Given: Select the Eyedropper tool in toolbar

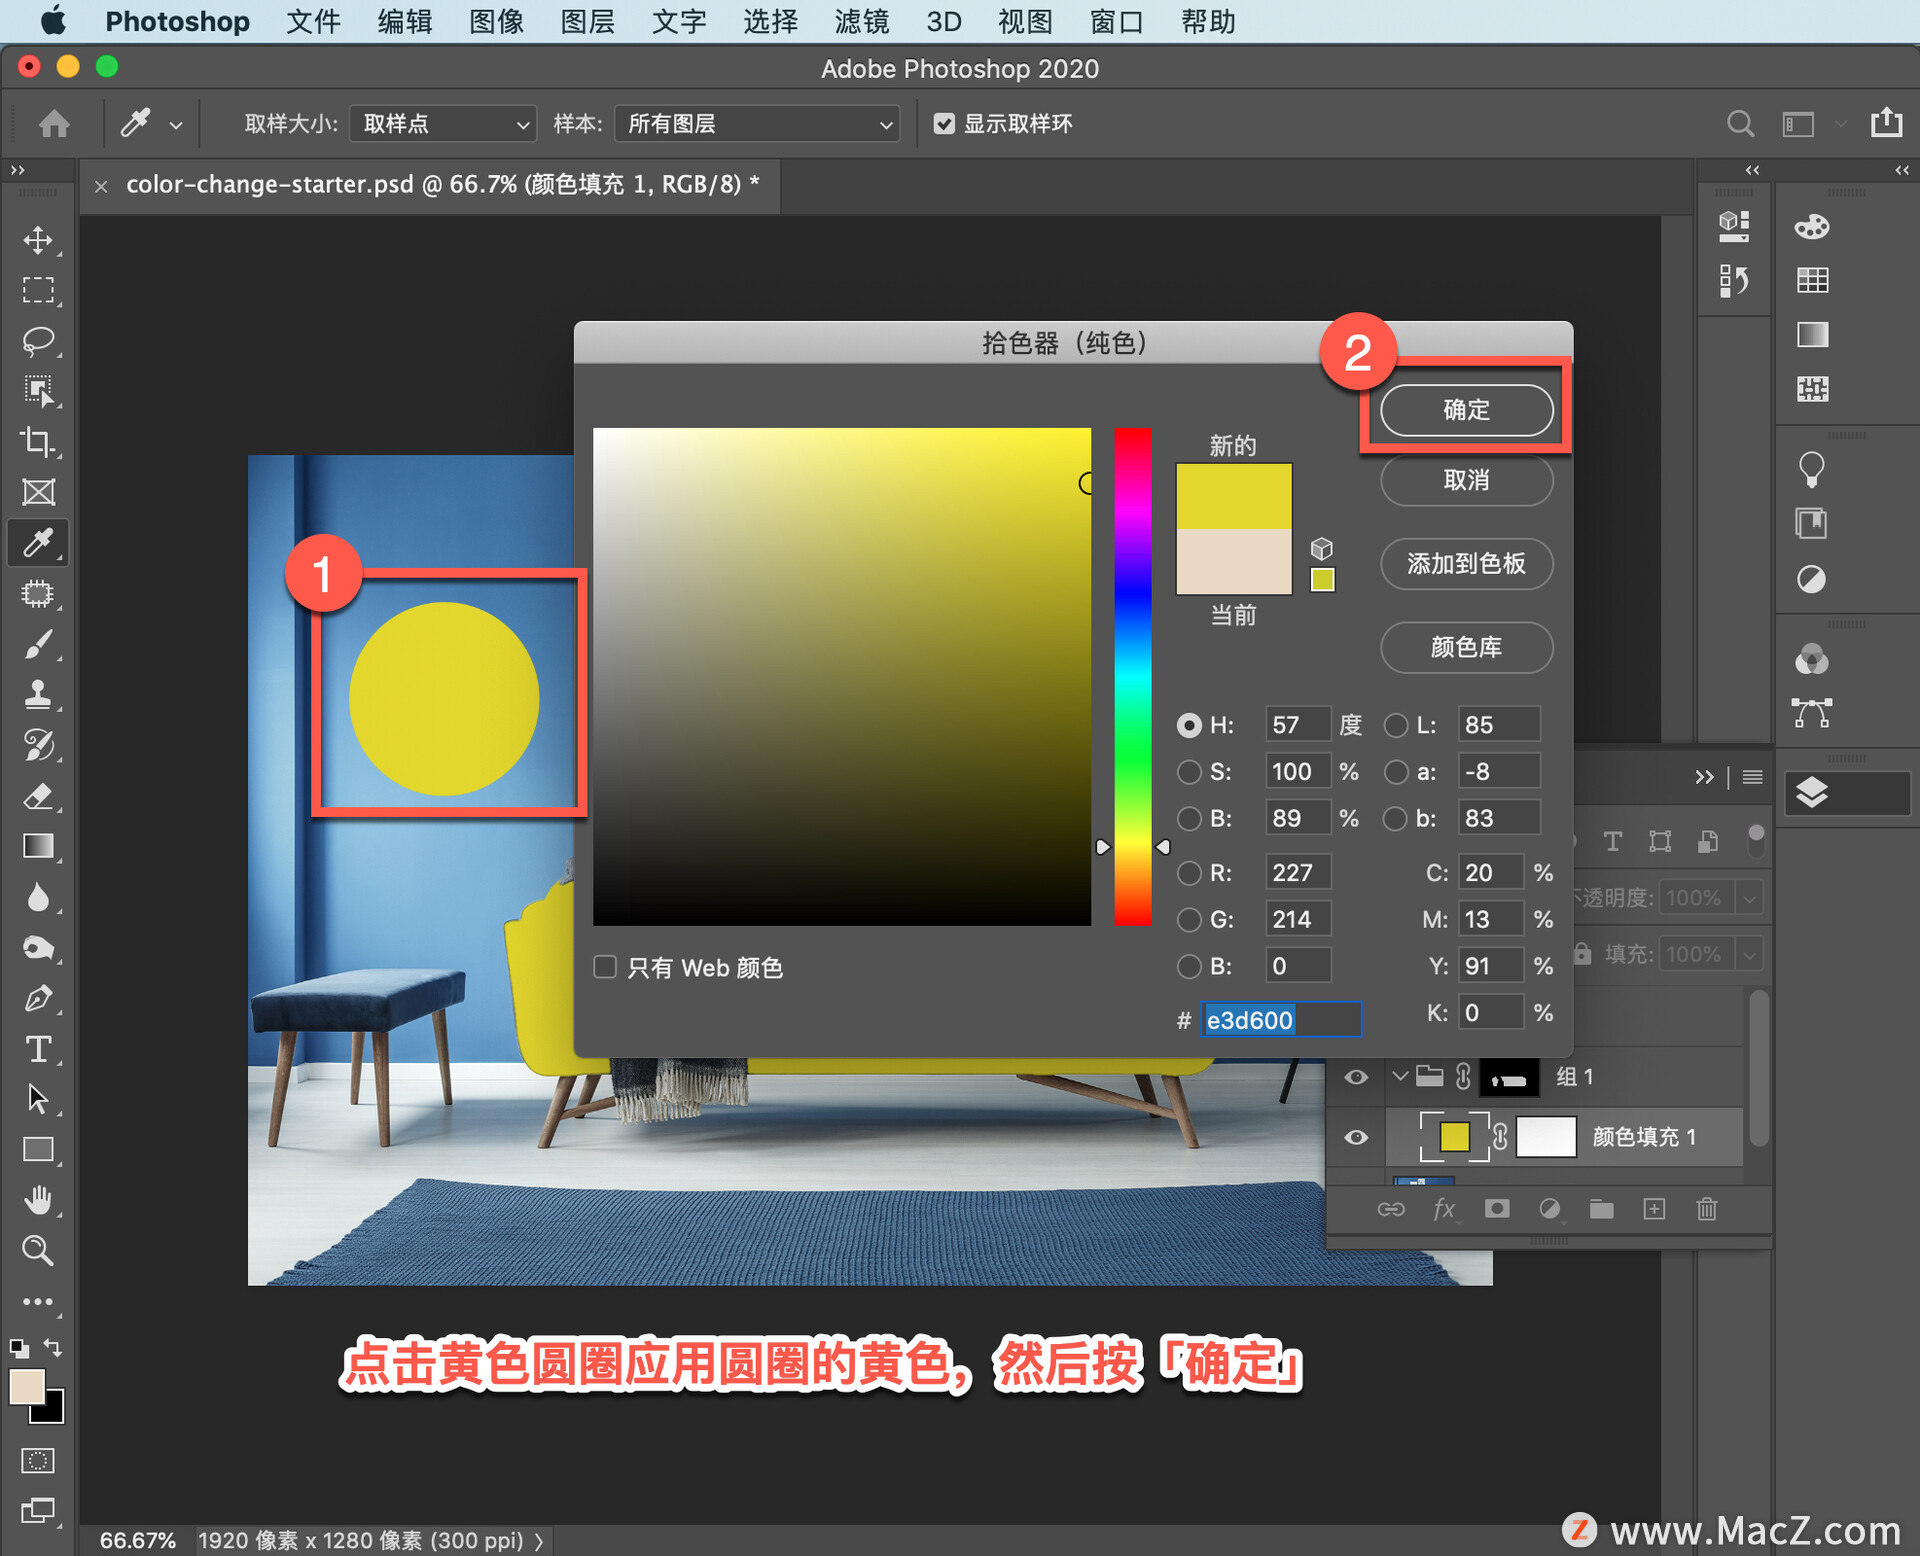Looking at the screenshot, I should 38,543.
